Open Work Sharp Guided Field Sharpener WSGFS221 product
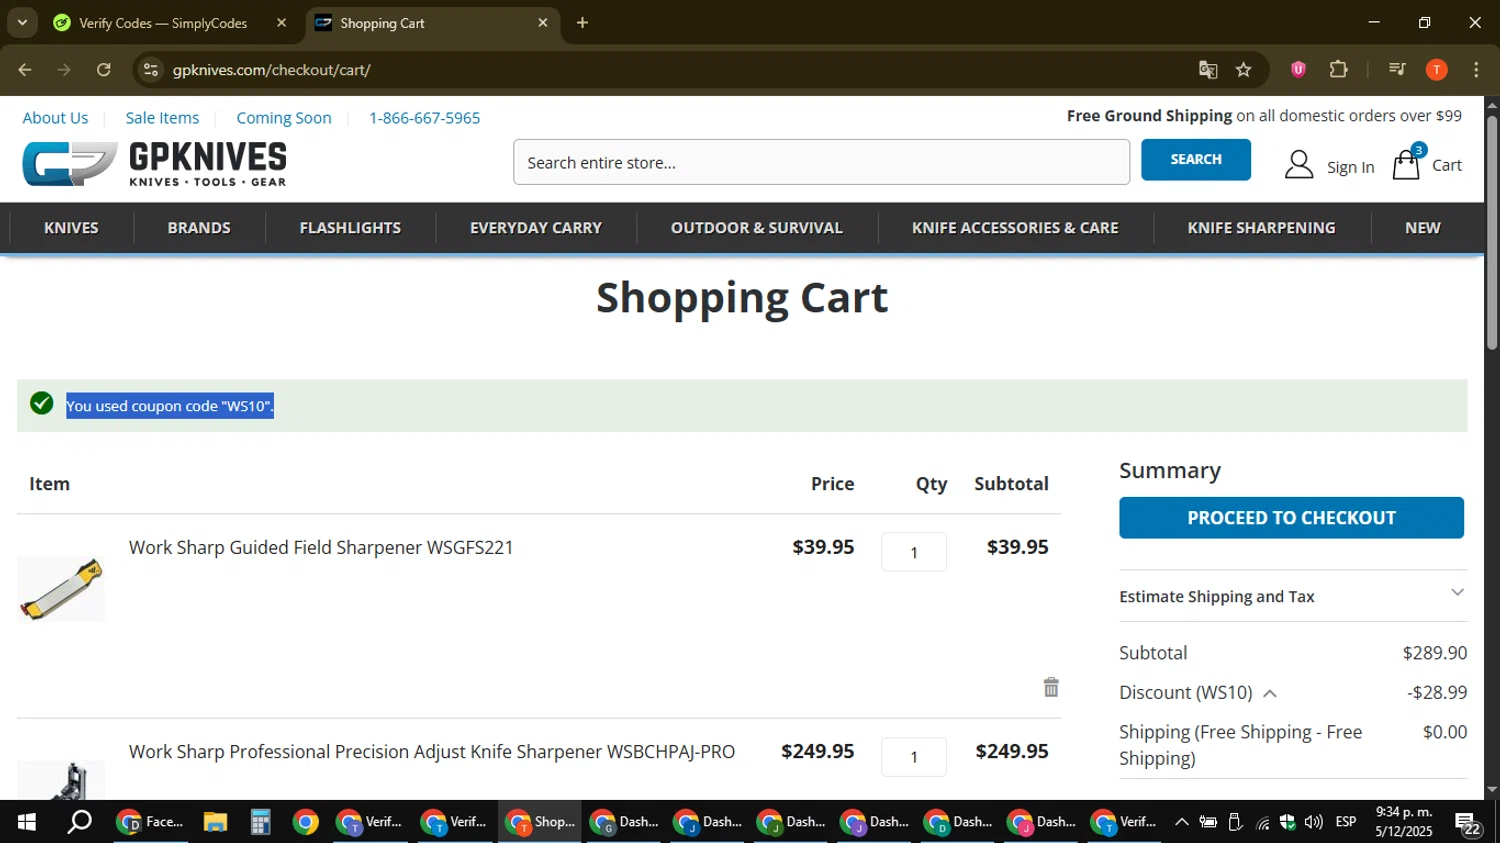The width and height of the screenshot is (1500, 843). click(x=321, y=547)
